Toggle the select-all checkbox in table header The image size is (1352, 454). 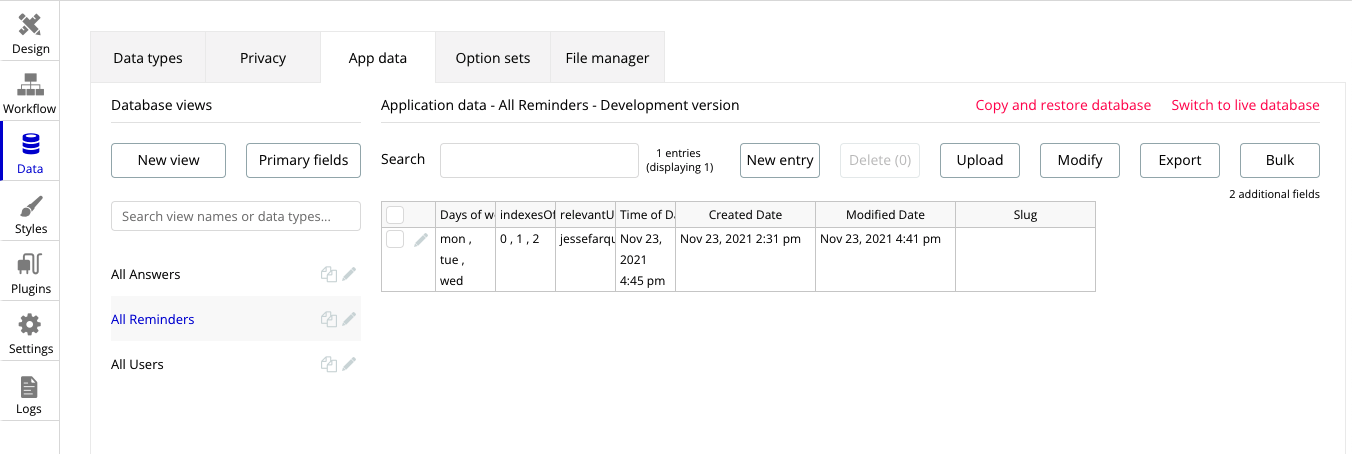[395, 215]
